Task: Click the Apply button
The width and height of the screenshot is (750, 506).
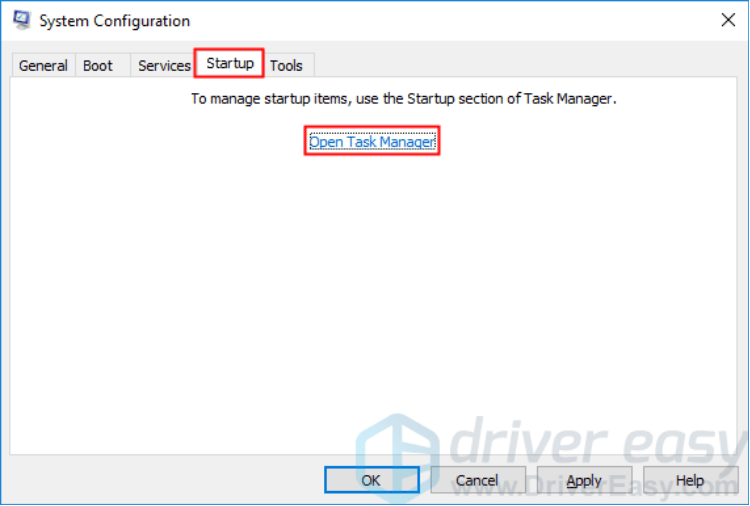Action: coord(584,480)
